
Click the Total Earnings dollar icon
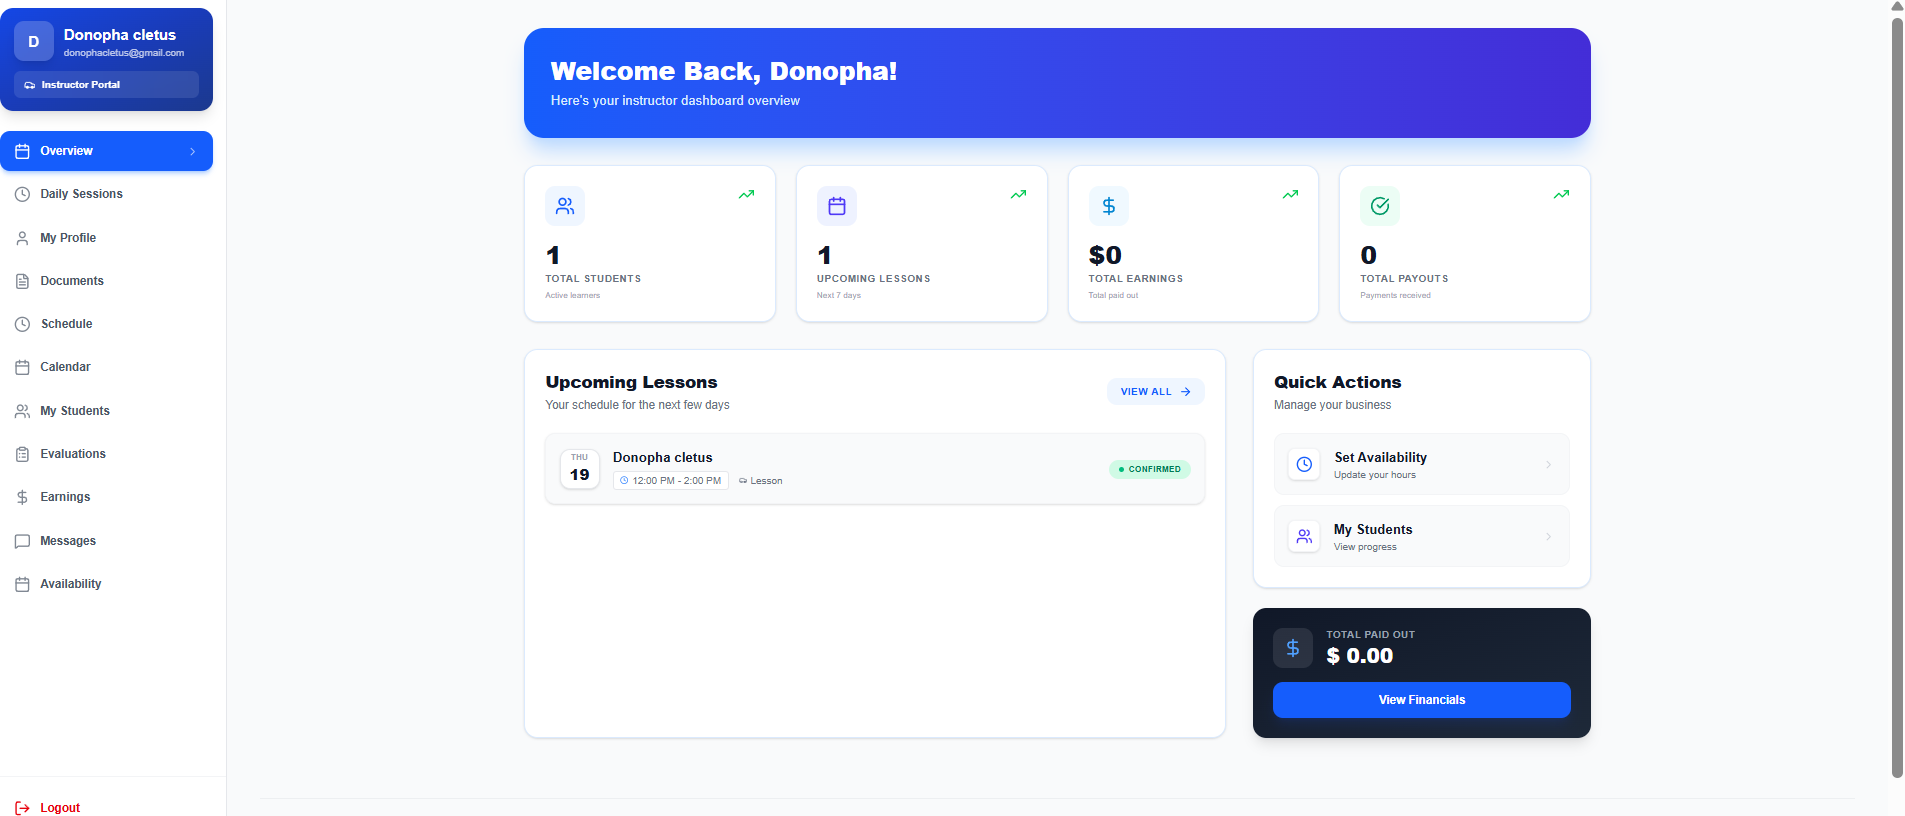[x=1108, y=206]
